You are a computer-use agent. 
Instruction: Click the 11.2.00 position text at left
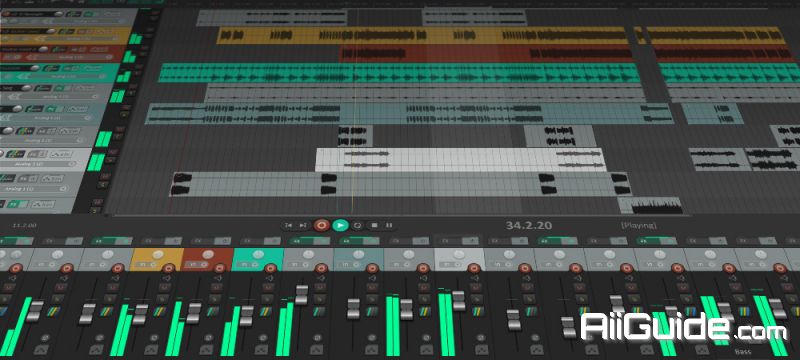pyautogui.click(x=24, y=225)
